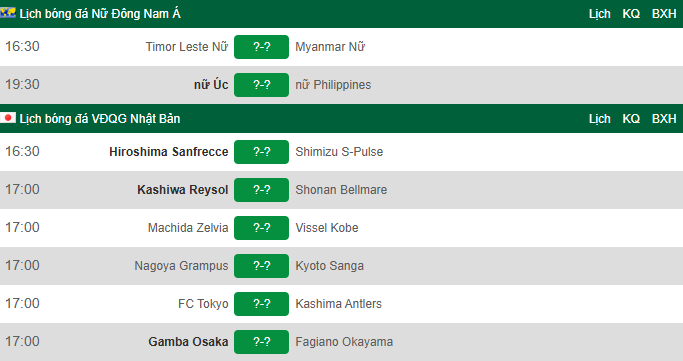
Task: Open the Machida Zelvia match score button
Action: (x=261, y=228)
